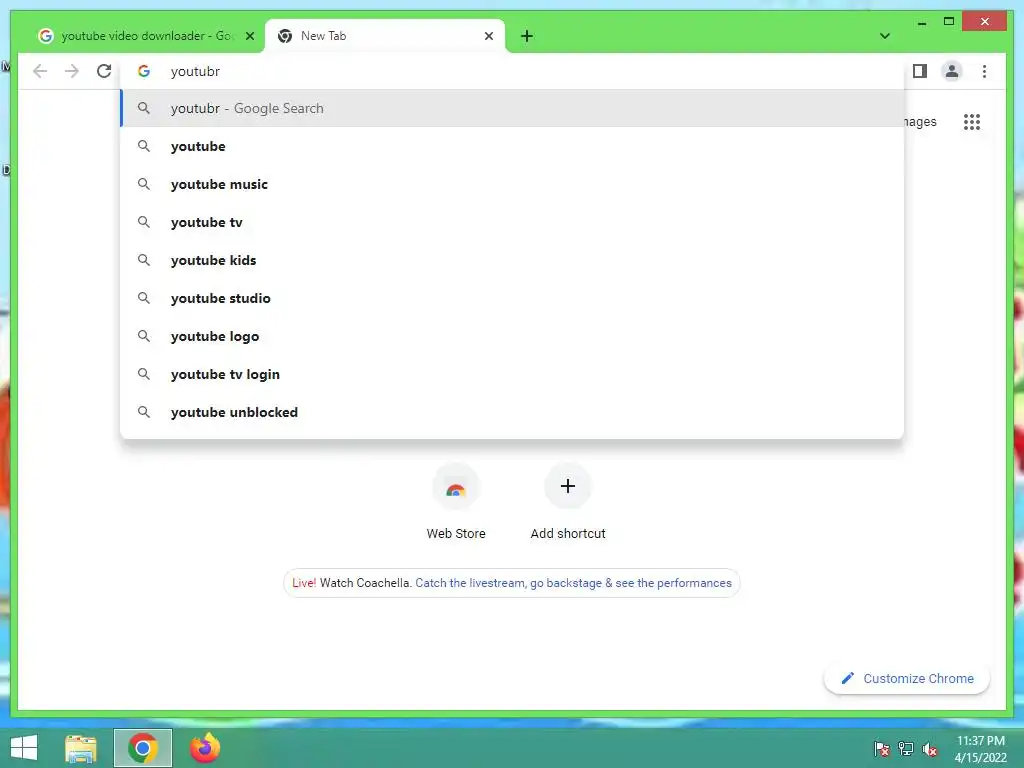Image resolution: width=1024 pixels, height=768 pixels.
Task: Pick the 'youtube kids' suggestion
Action: coord(512,260)
